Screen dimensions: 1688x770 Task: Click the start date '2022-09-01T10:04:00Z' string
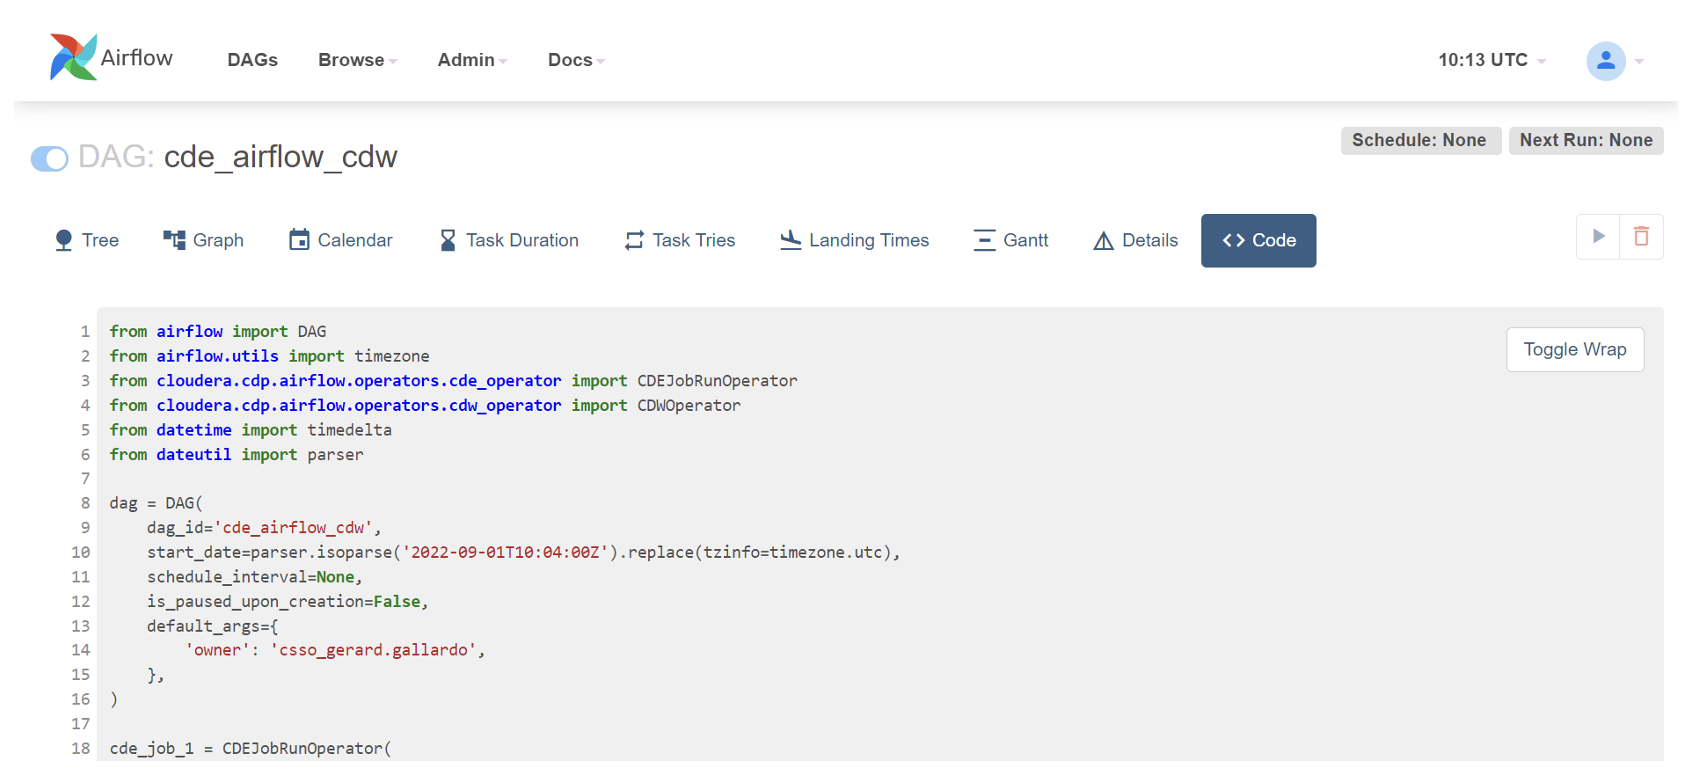coord(506,552)
